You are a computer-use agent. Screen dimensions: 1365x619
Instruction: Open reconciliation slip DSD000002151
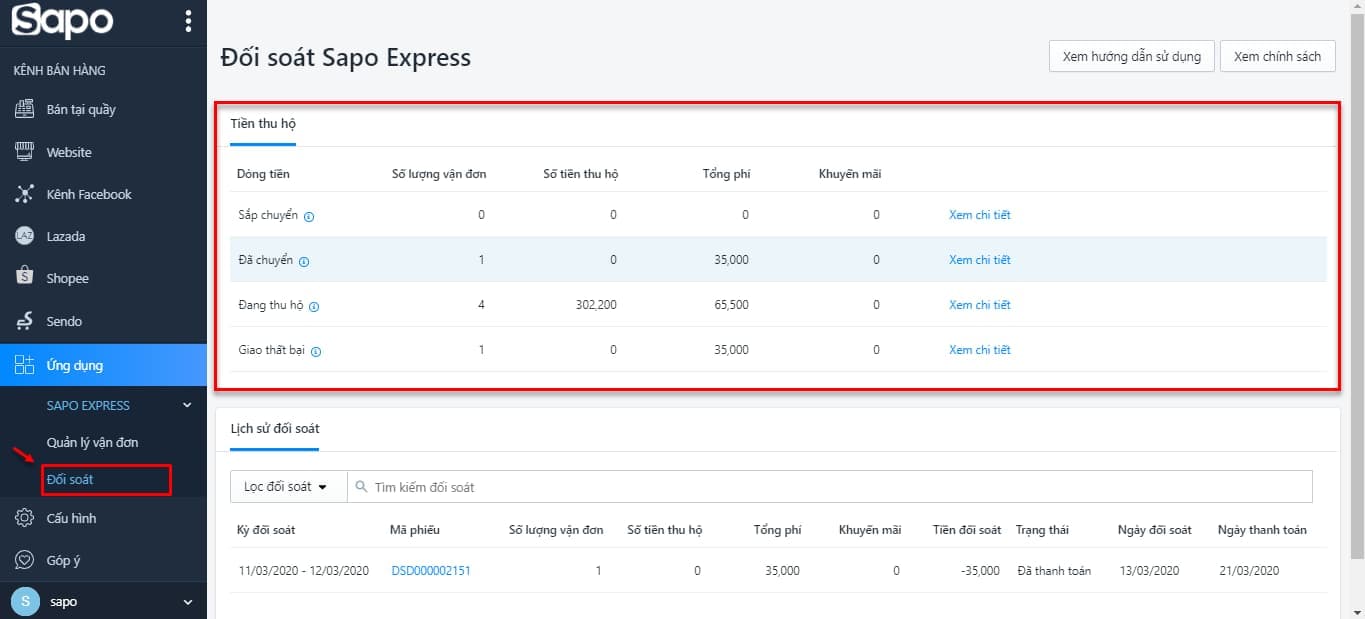coord(430,571)
